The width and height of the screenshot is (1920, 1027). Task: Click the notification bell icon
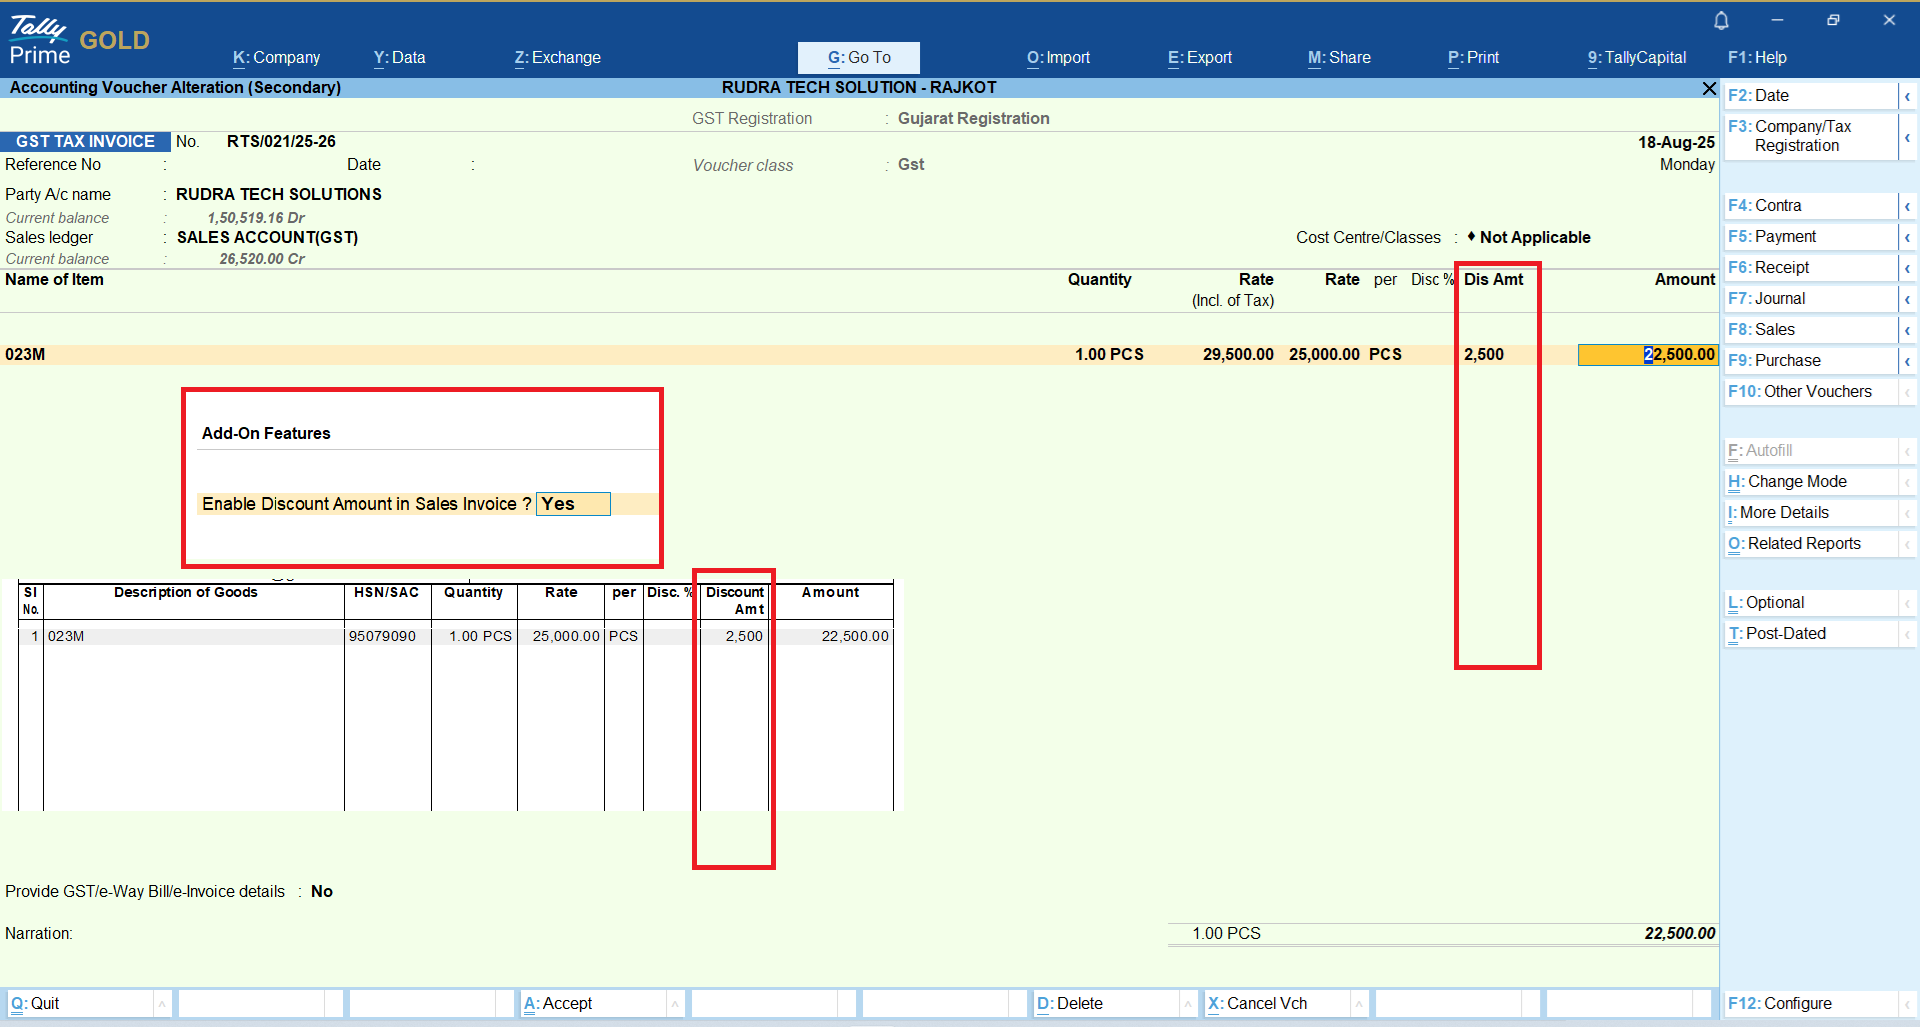click(x=1721, y=21)
